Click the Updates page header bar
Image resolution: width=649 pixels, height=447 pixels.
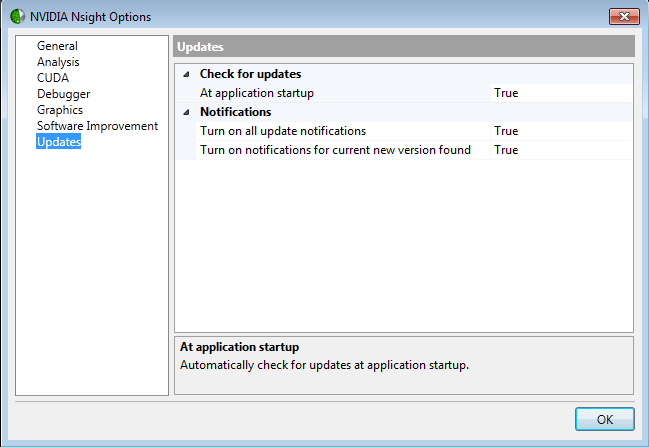[x=404, y=46]
